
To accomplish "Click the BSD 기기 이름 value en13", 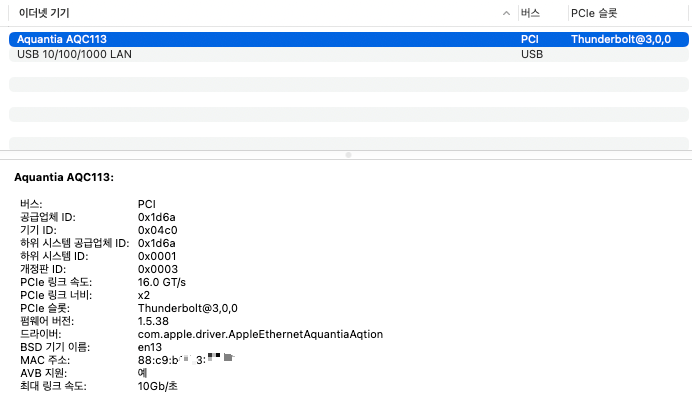I will pyautogui.click(x=150, y=347).
